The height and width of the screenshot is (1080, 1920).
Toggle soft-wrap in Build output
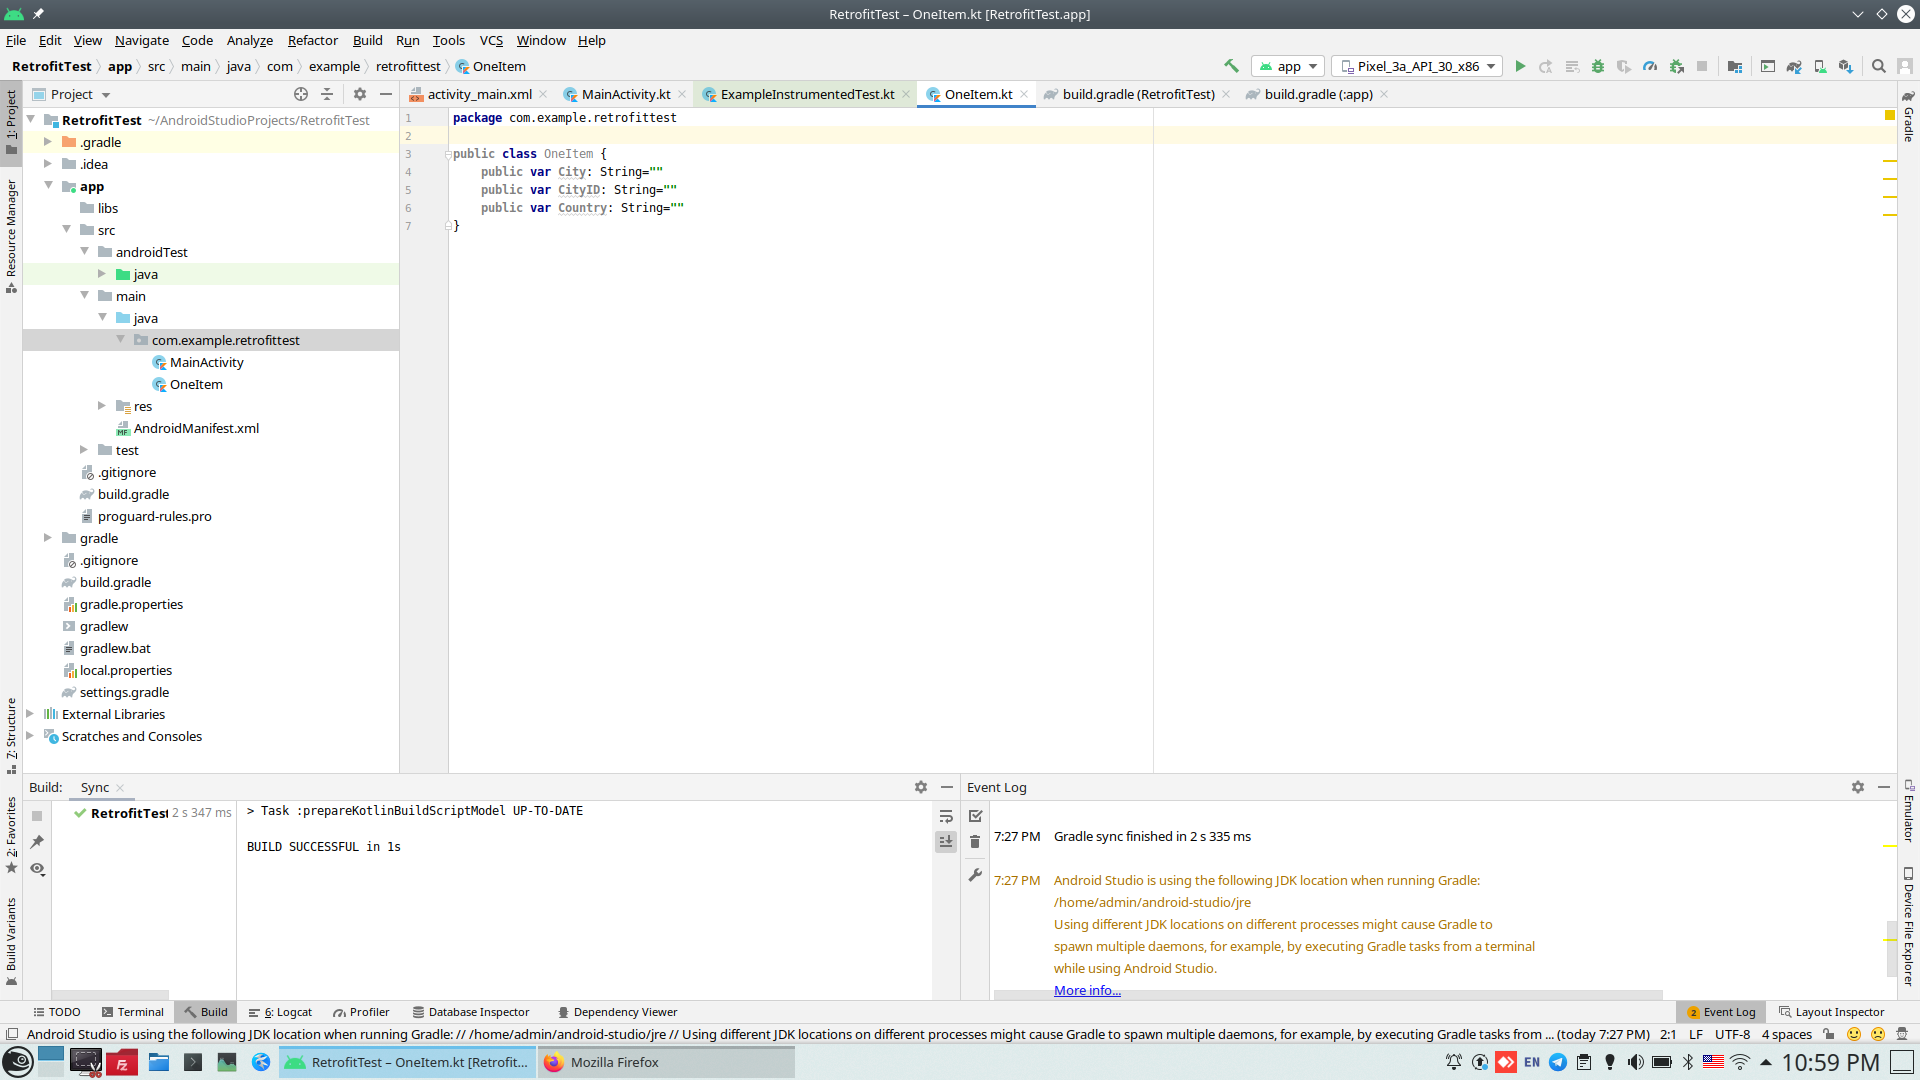pos(946,816)
